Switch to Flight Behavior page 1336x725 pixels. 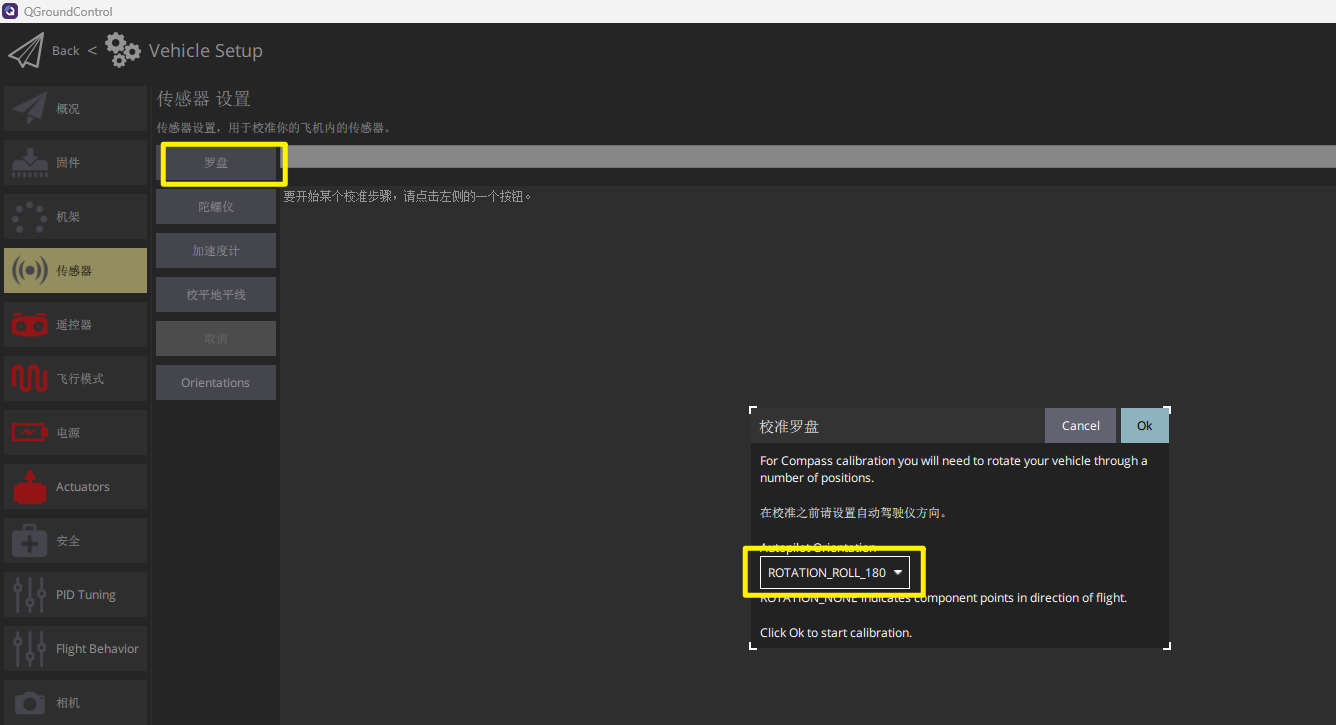coord(76,649)
